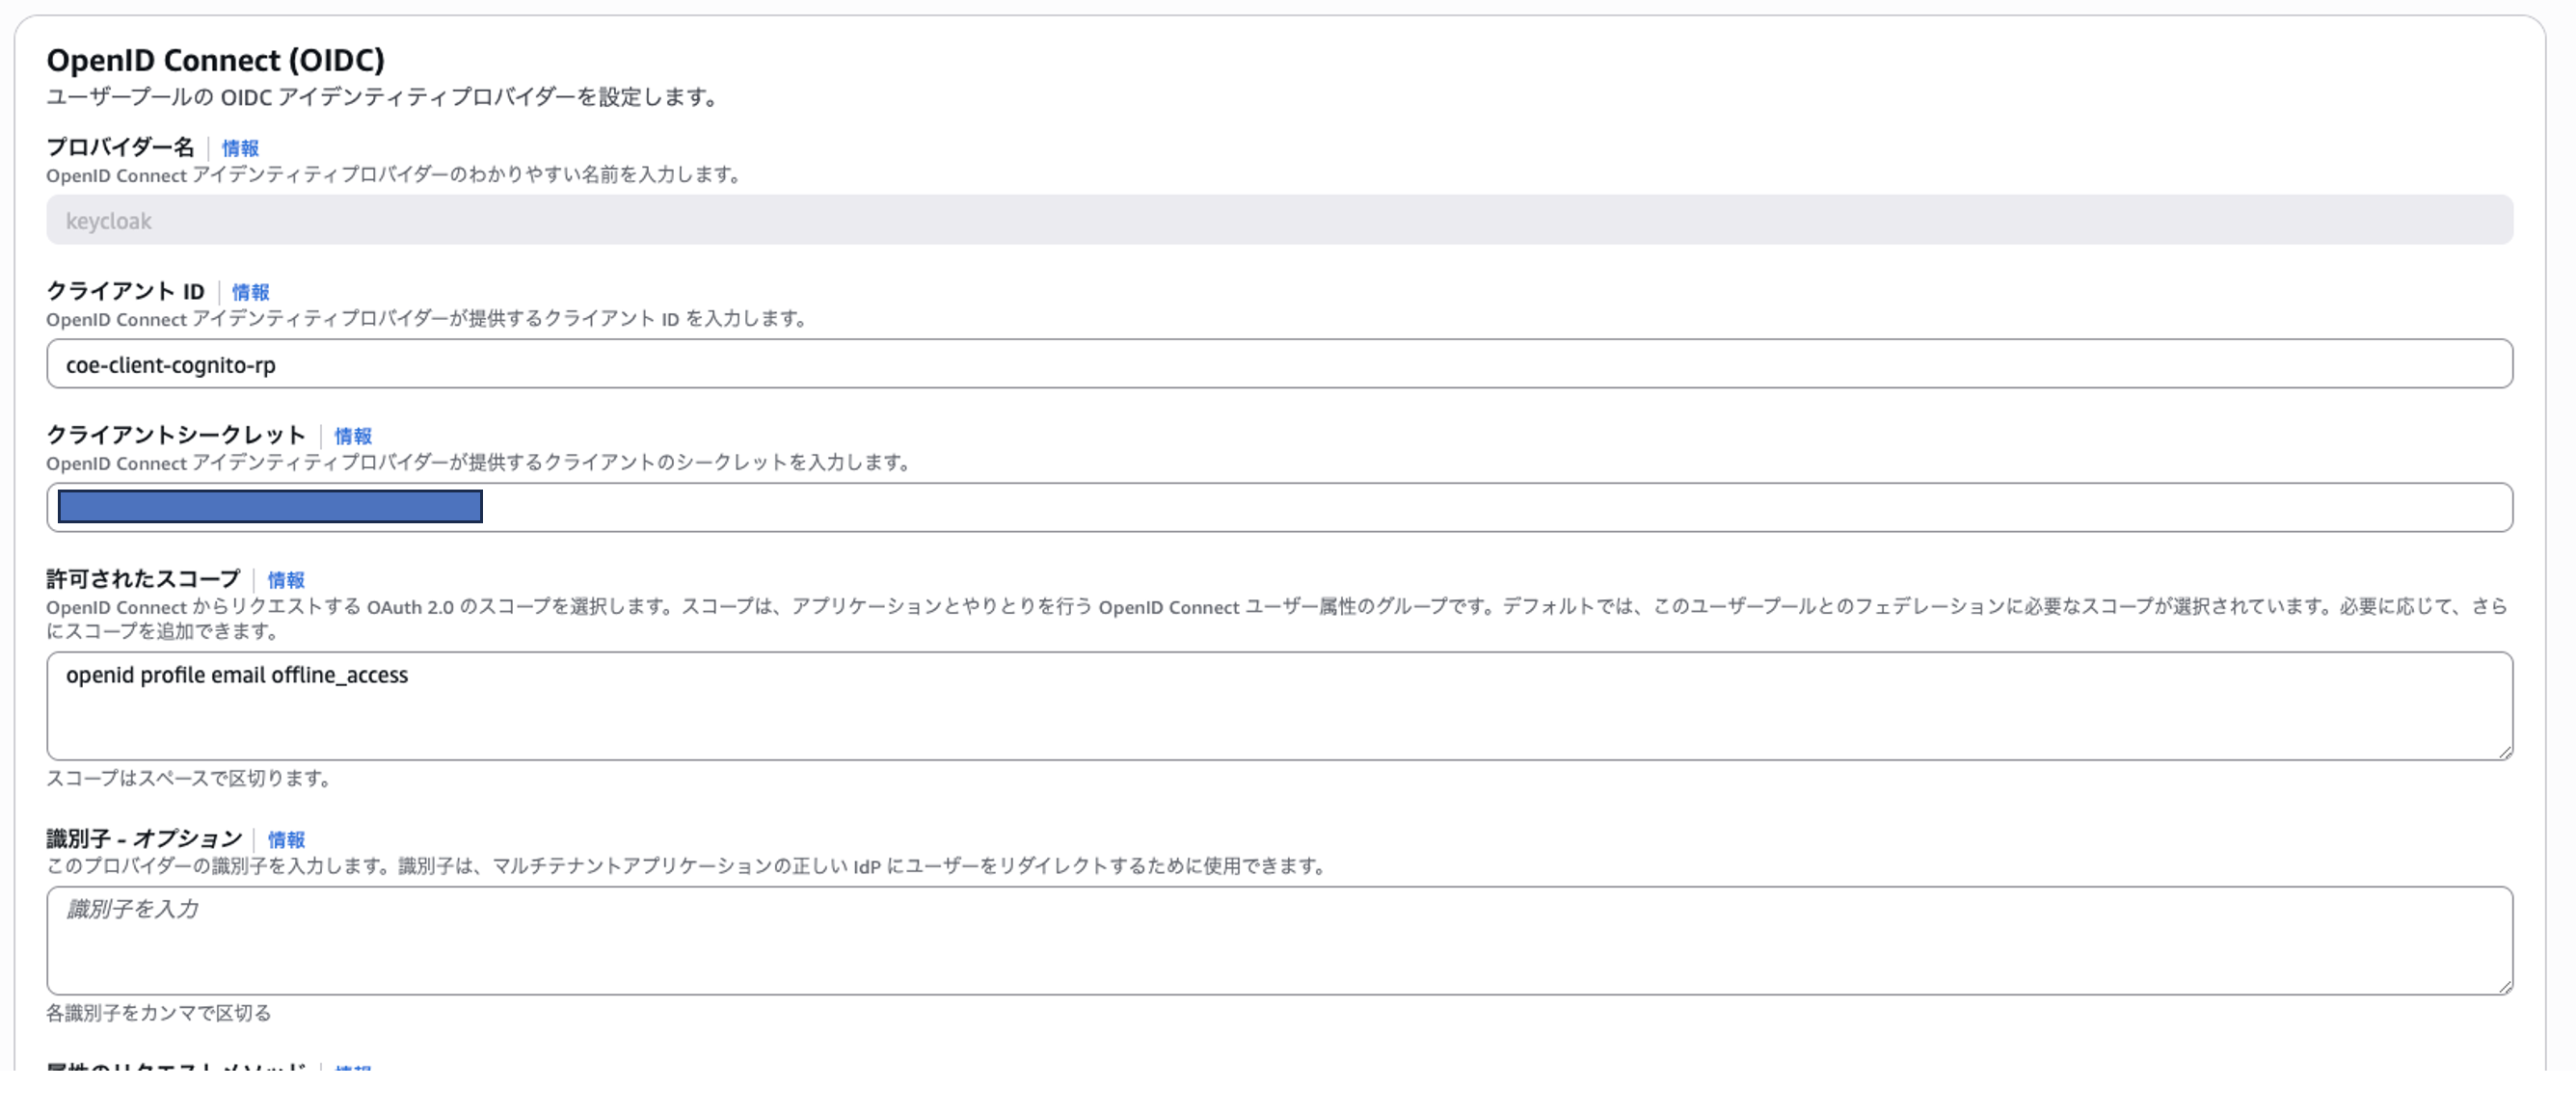Click the クライアント ID field label

point(125,291)
